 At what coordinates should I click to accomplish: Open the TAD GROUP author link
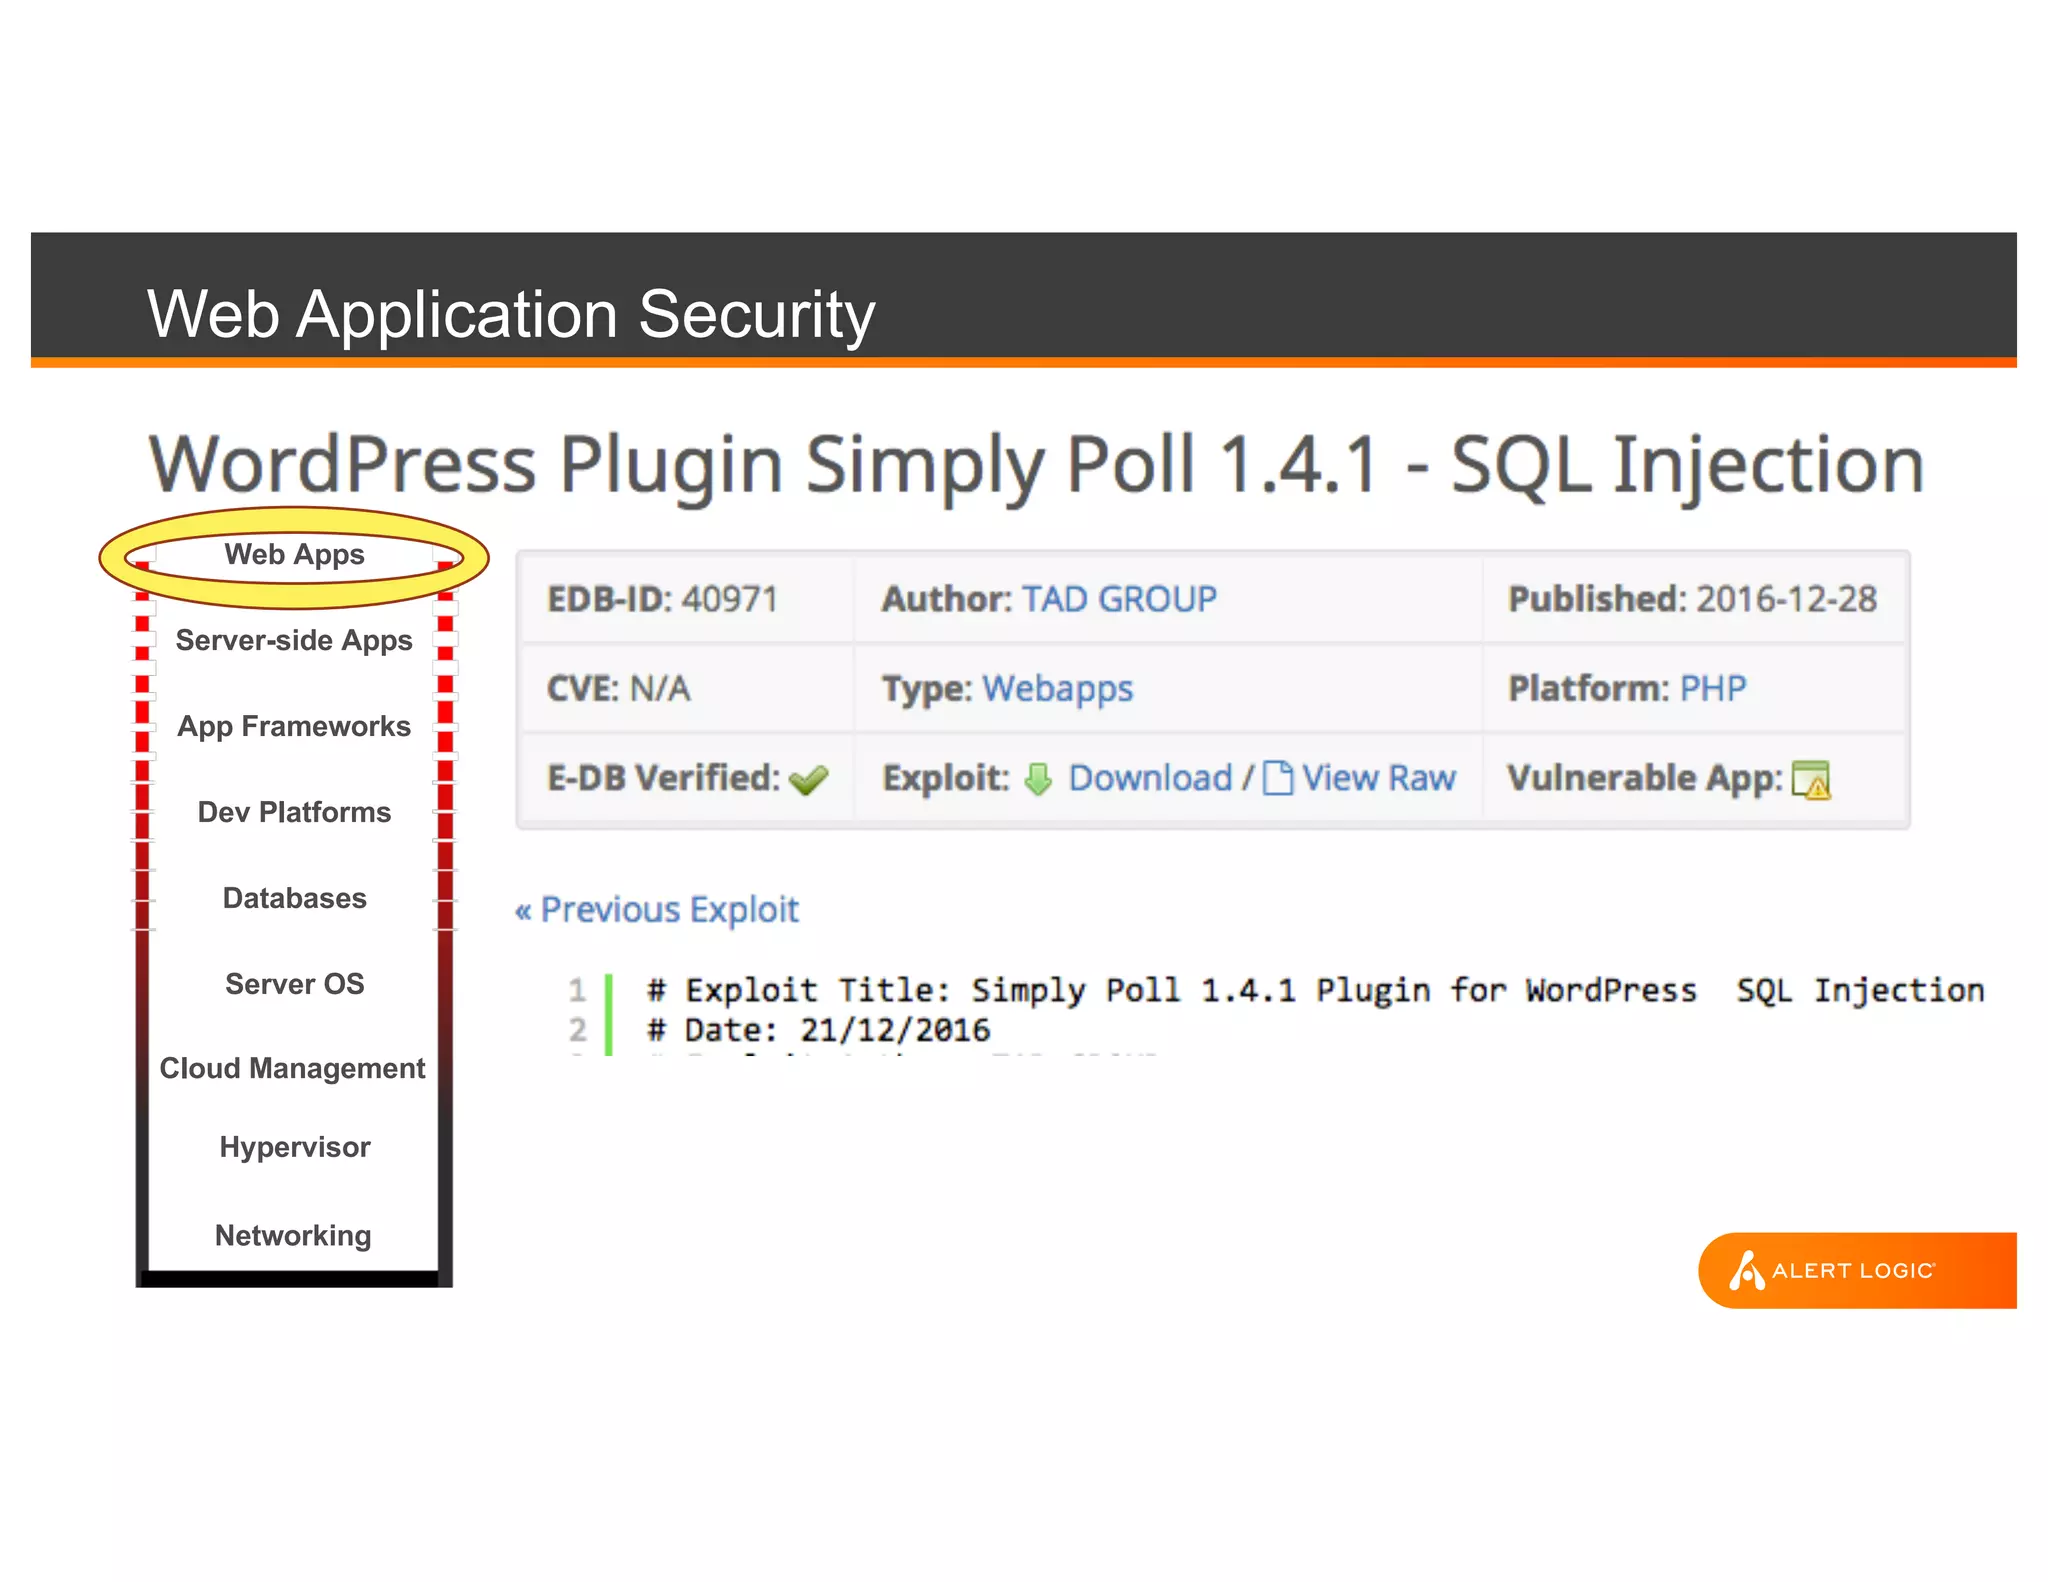1119,599
